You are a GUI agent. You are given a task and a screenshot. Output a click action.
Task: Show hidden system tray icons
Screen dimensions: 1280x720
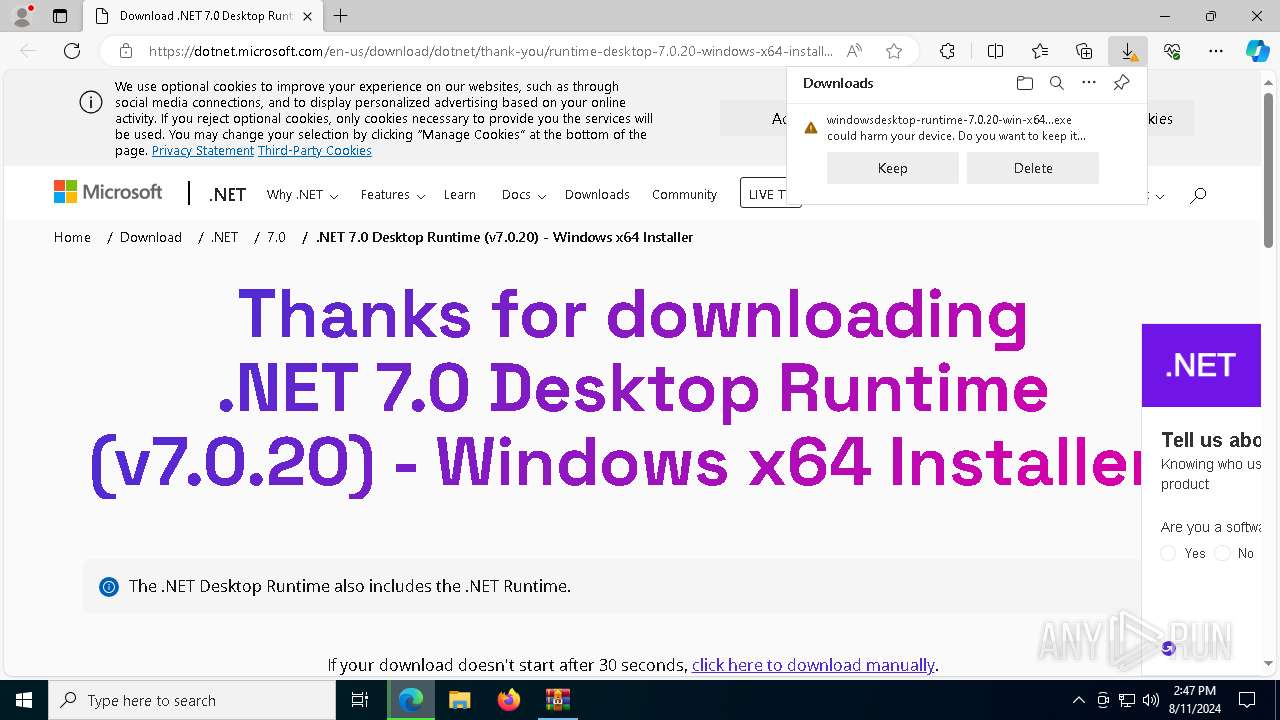(1078, 700)
